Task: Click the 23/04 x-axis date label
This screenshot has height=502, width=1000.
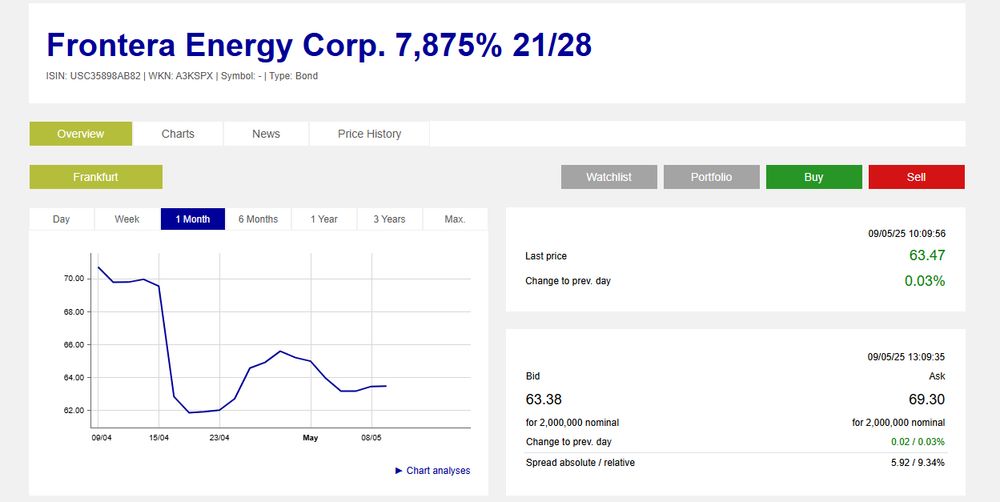Action: pos(219,438)
